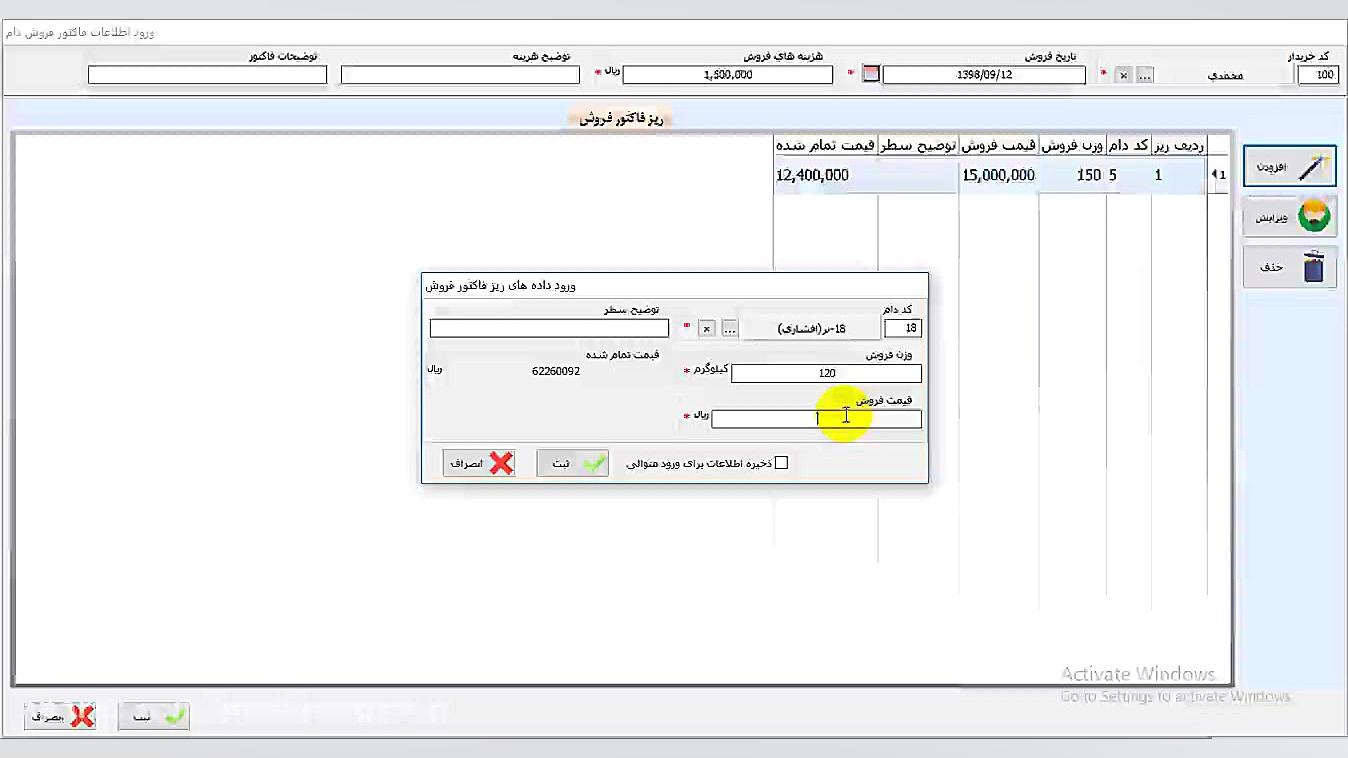1348x758 pixels.
Task: Click the قیمت فروش input field in dialog
Action: coord(816,419)
